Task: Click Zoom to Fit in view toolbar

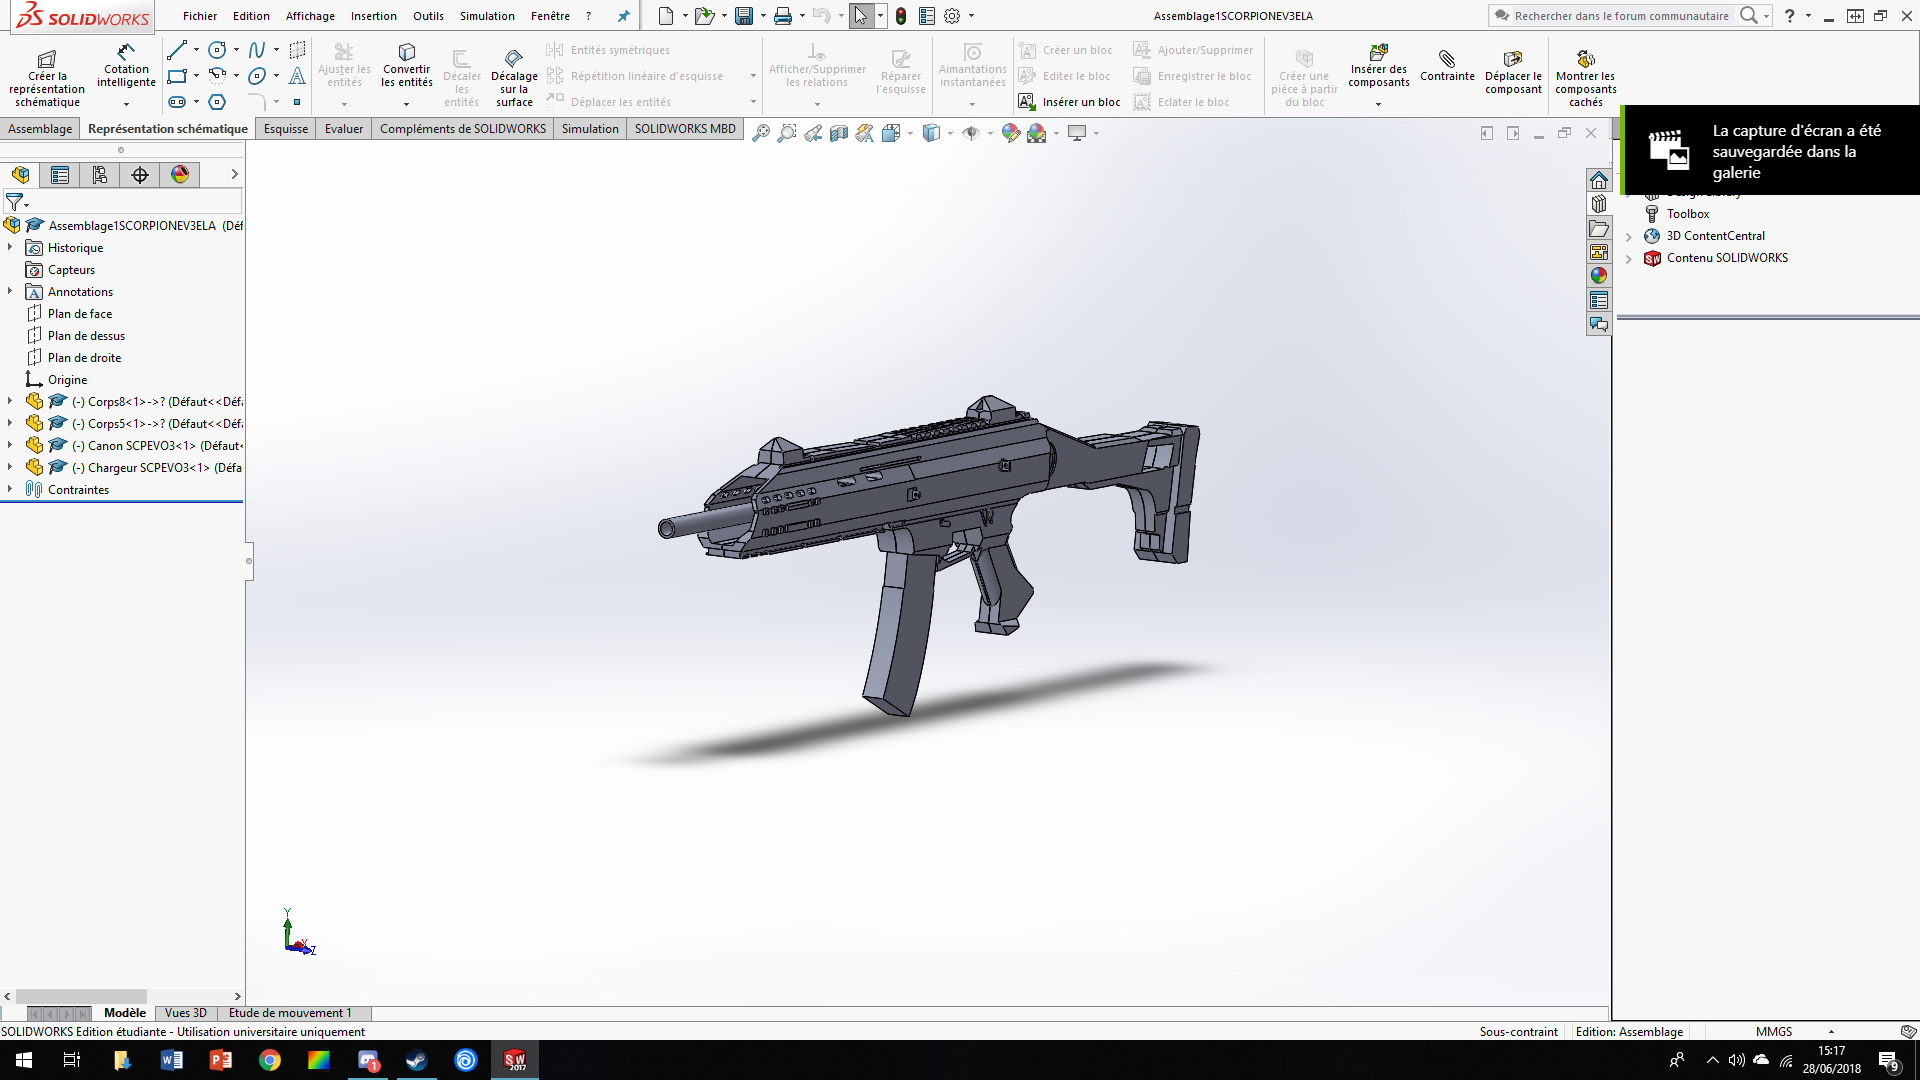Action: (x=761, y=133)
